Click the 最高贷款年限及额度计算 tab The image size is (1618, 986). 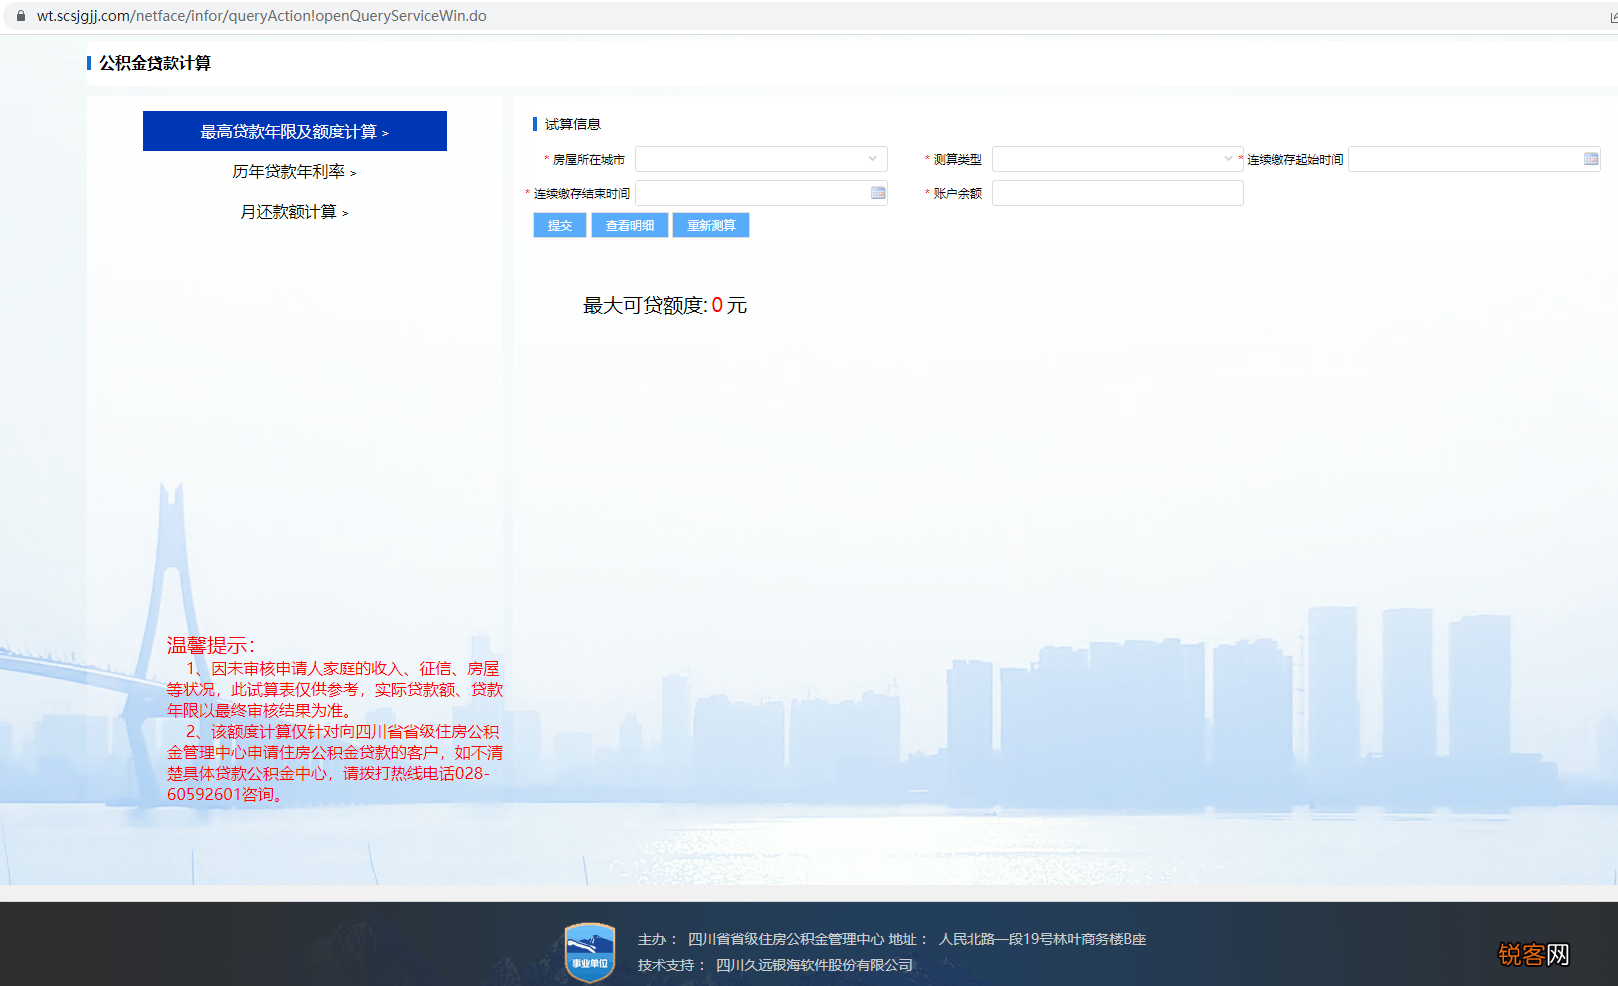[x=294, y=131]
